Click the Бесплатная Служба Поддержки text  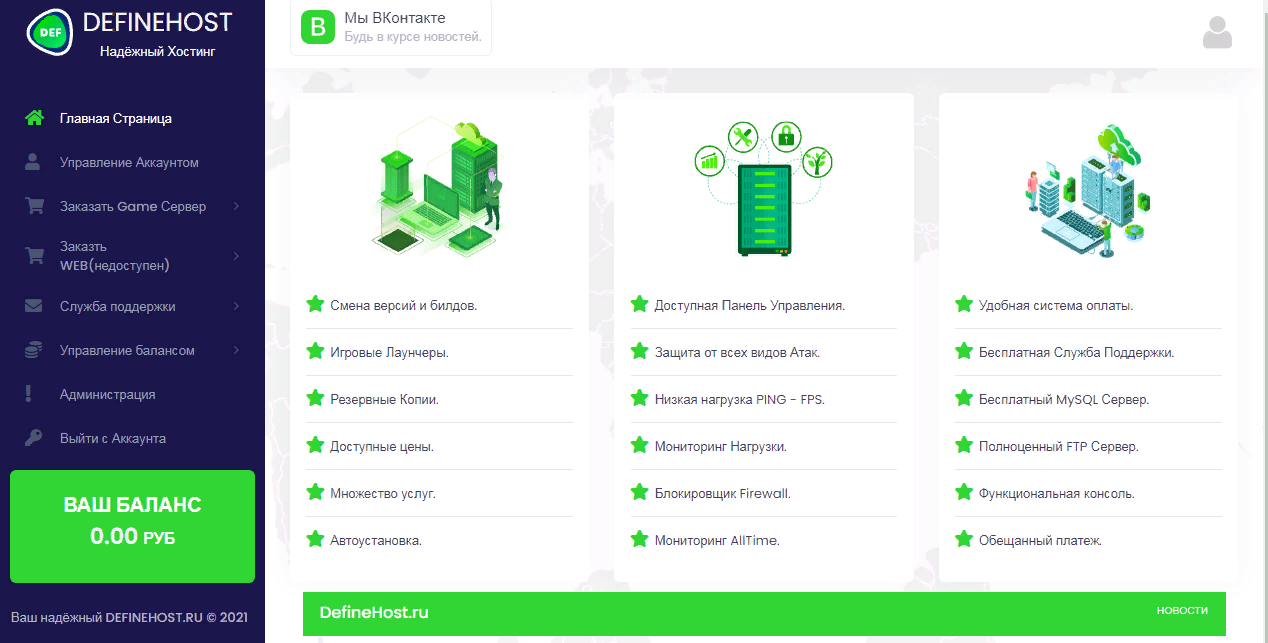coord(1077,352)
